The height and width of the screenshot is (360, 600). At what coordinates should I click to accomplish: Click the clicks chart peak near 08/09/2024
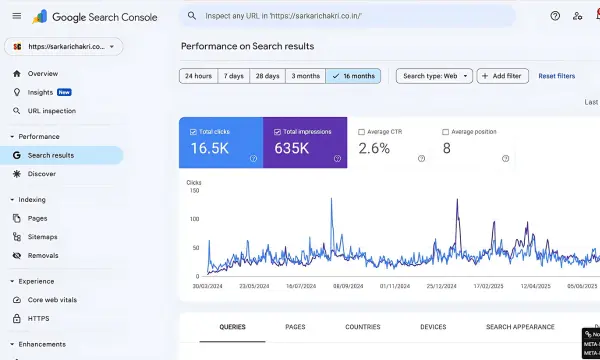tap(331, 199)
